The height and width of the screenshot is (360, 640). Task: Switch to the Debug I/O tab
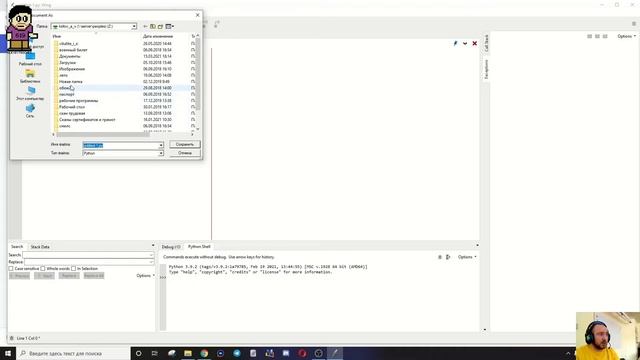pos(171,247)
